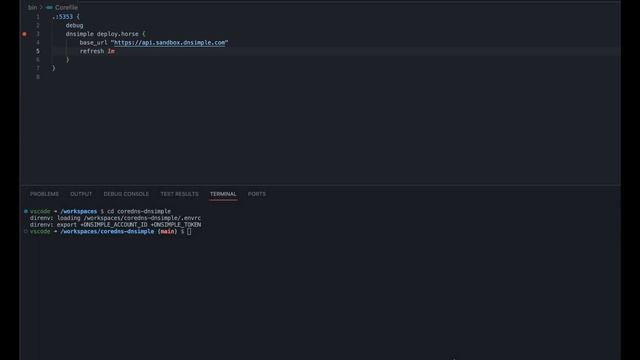
Task: Click the 'refresh' keyword on line 5
Action: 92,51
